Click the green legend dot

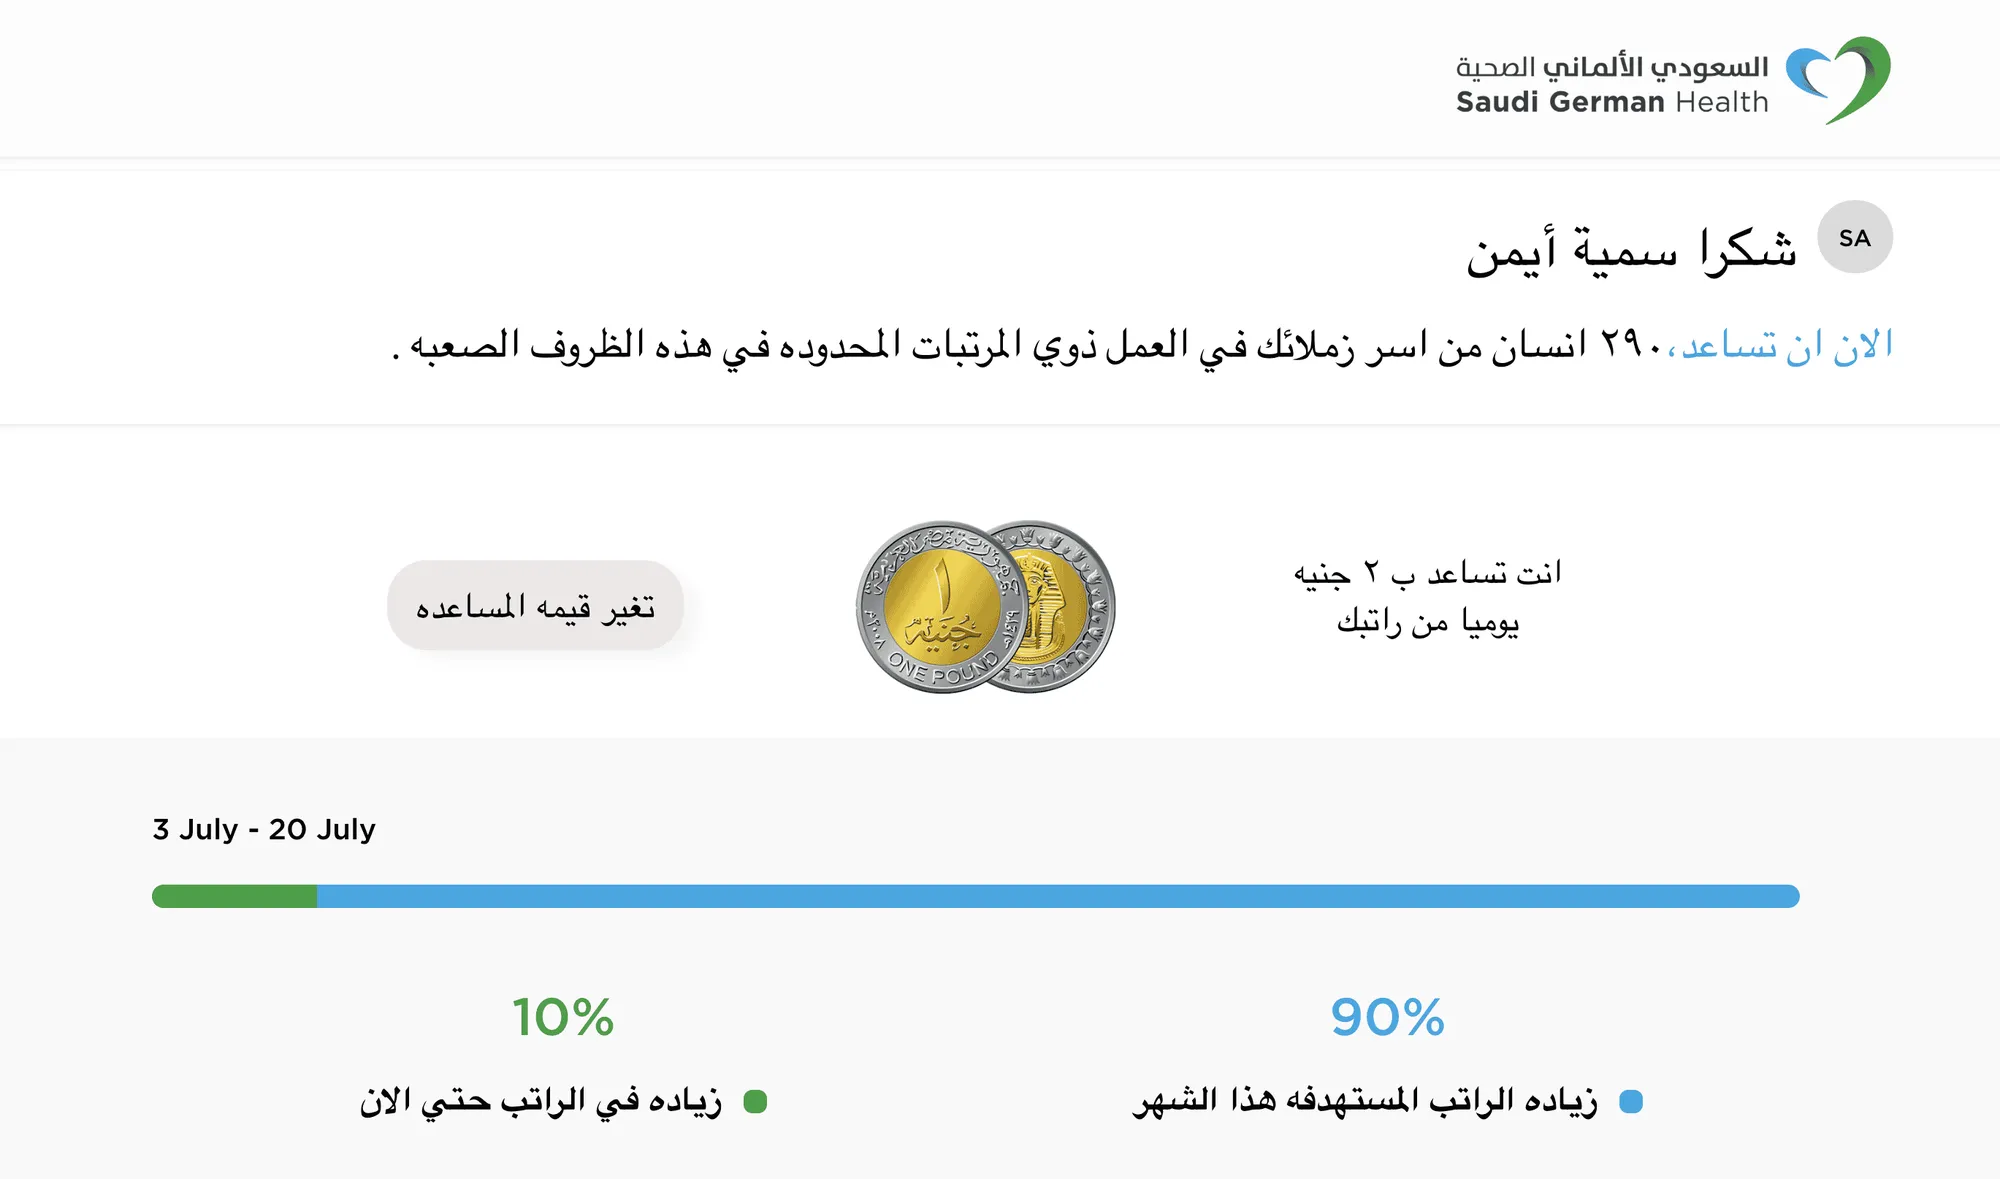tap(755, 1102)
